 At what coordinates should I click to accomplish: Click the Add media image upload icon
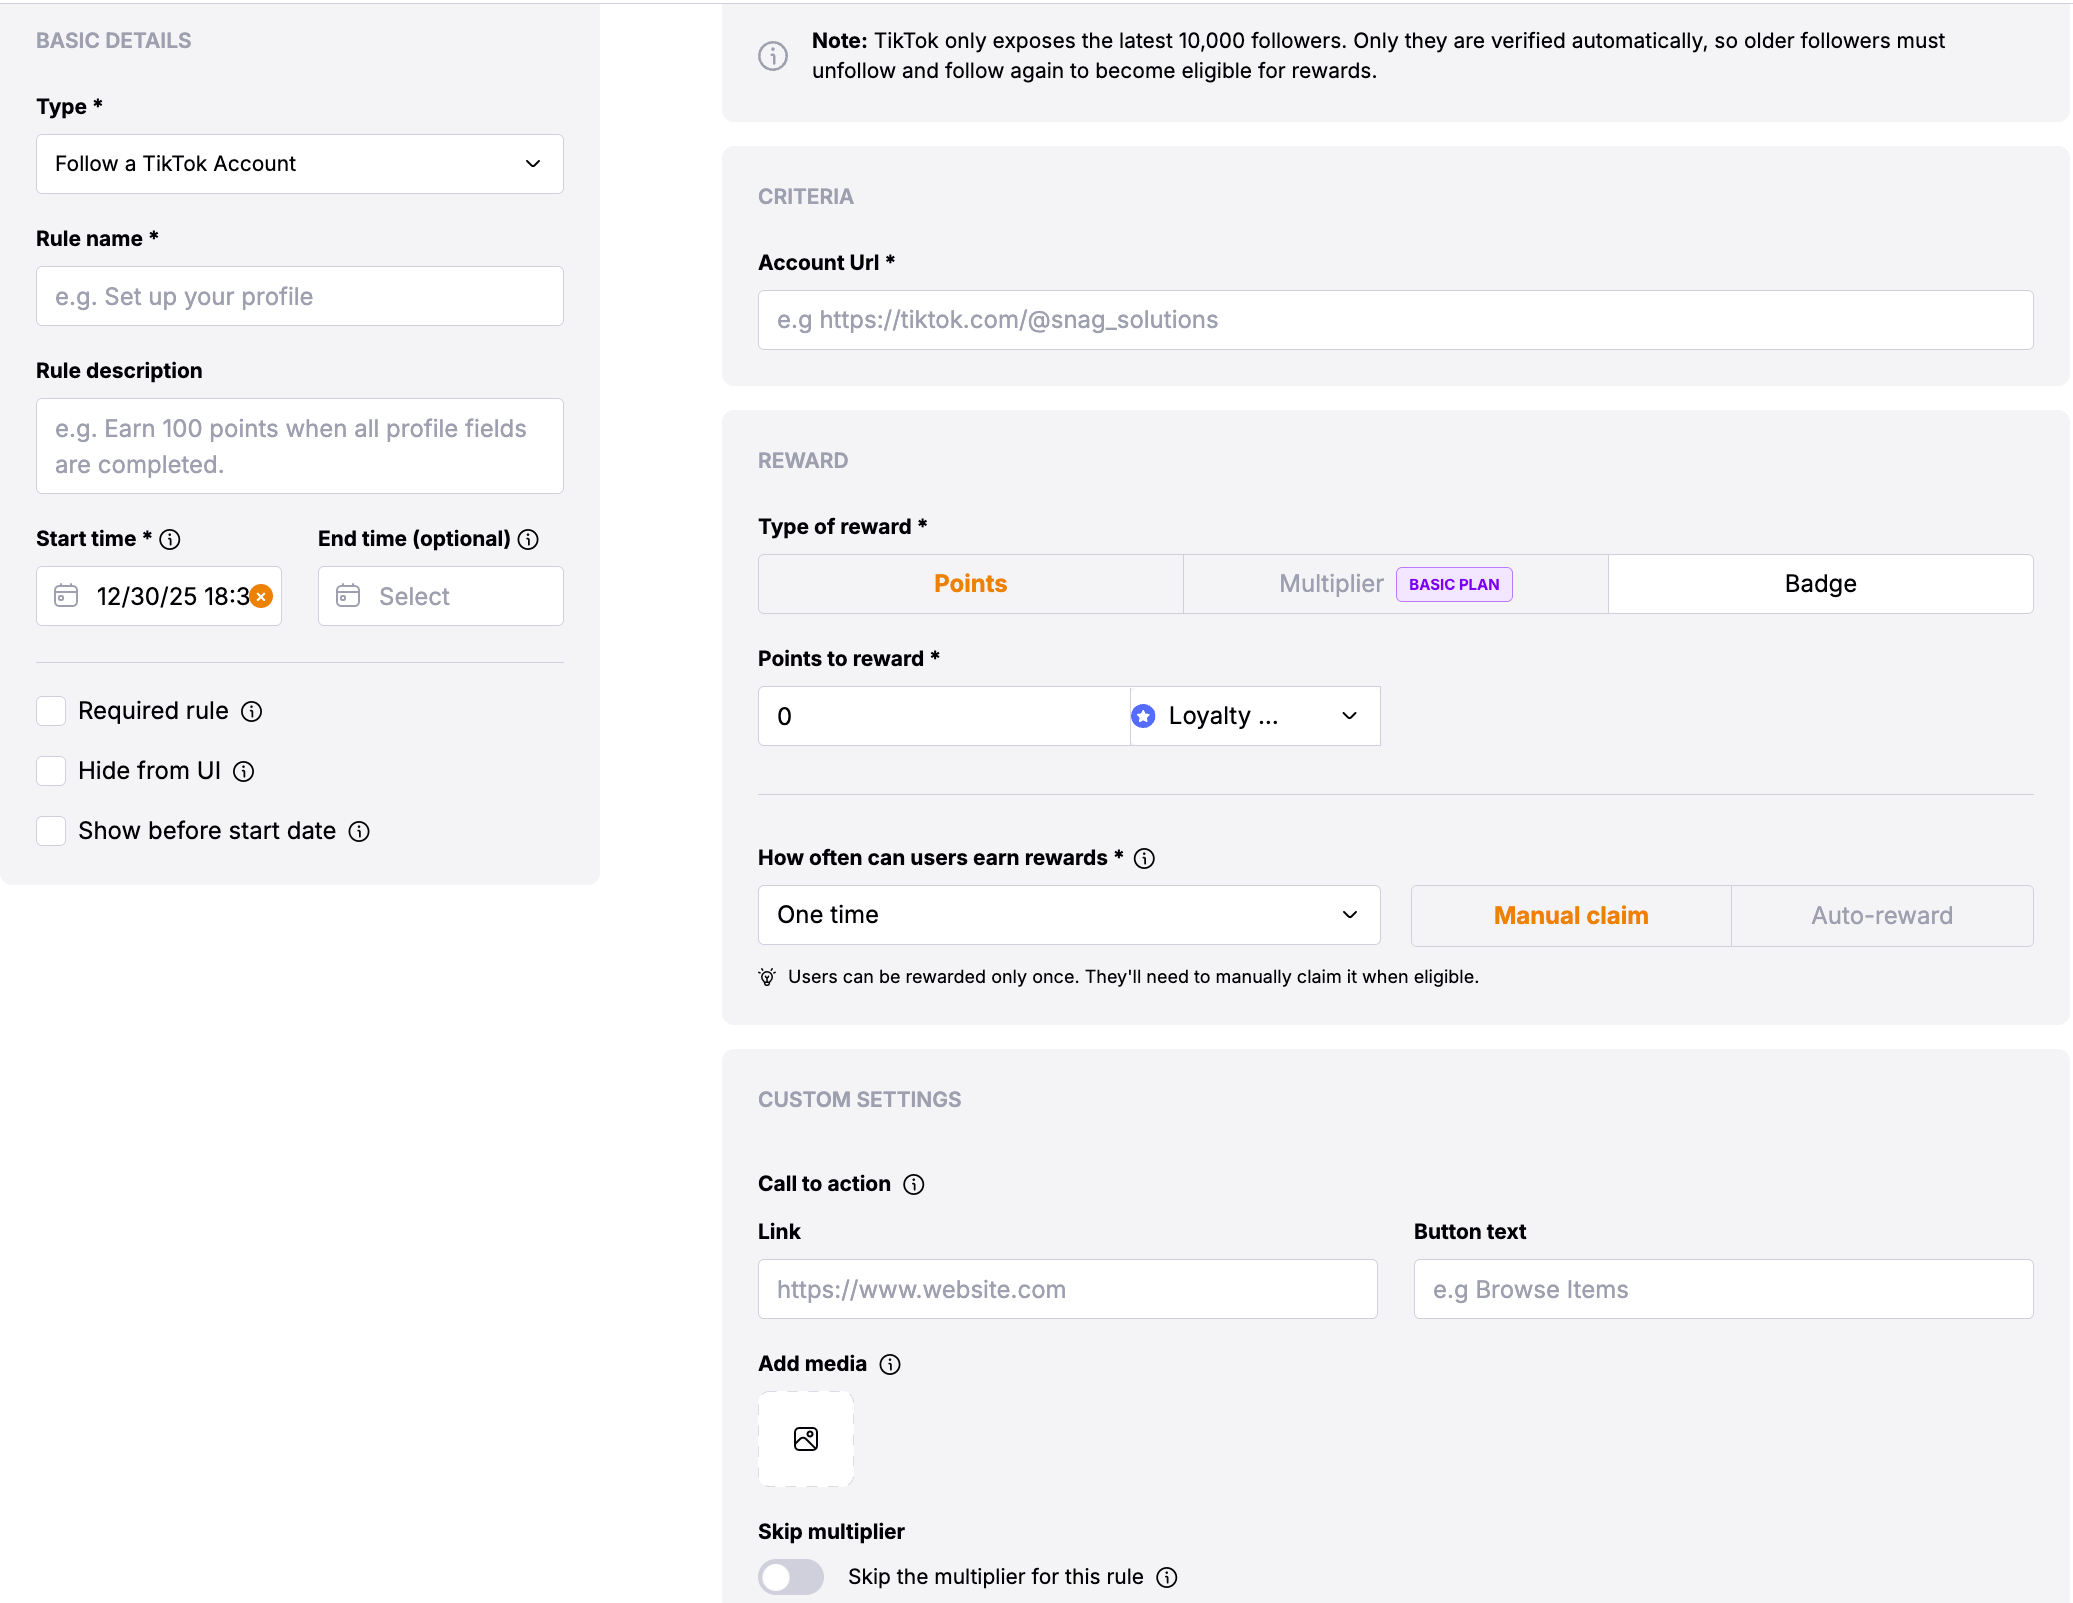point(805,1438)
